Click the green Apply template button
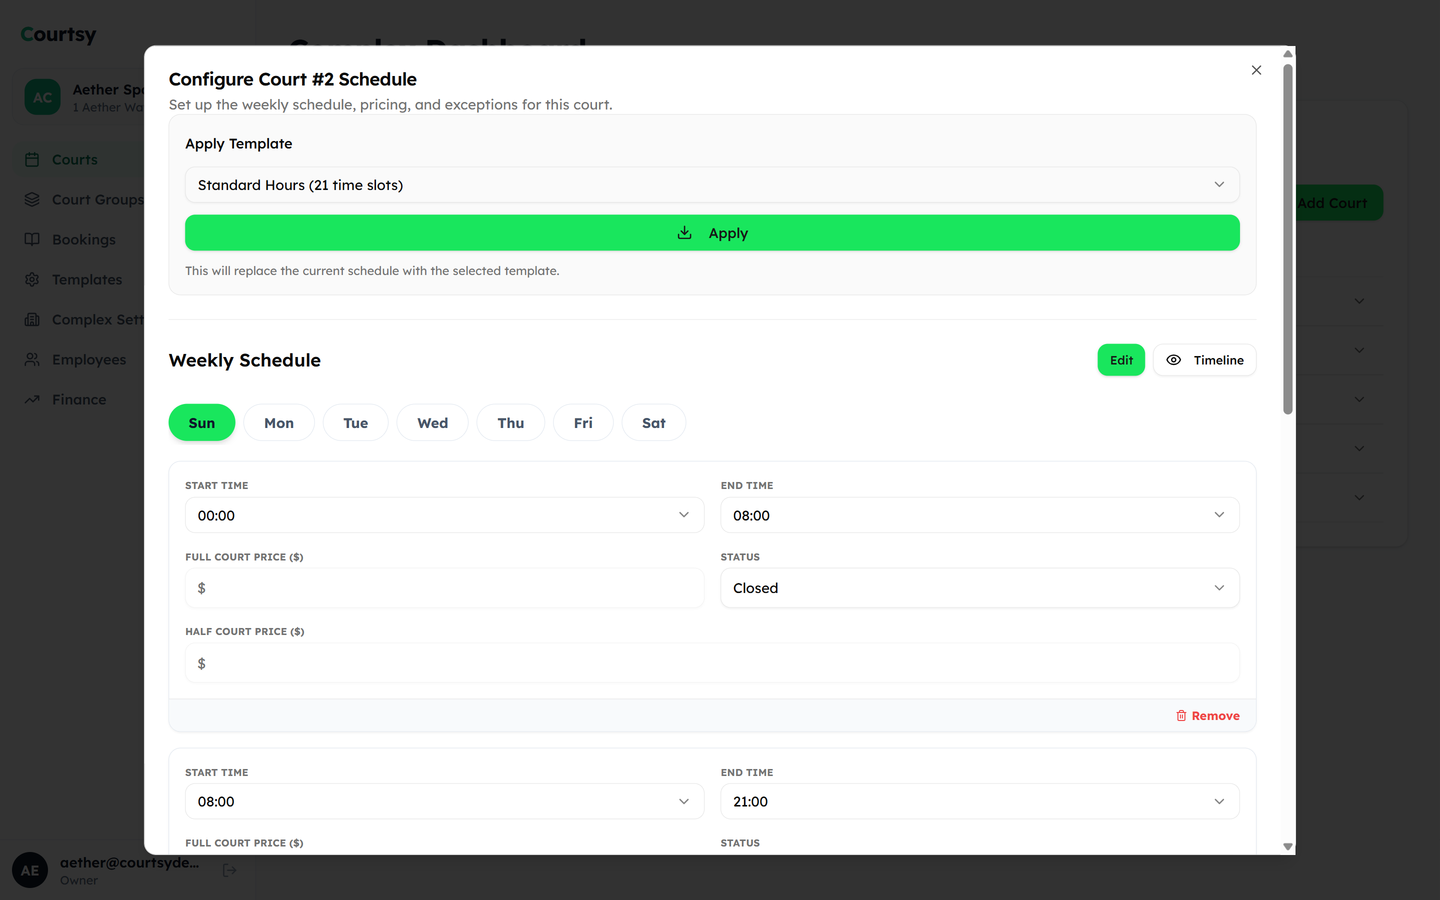The width and height of the screenshot is (1440, 900). coord(712,233)
